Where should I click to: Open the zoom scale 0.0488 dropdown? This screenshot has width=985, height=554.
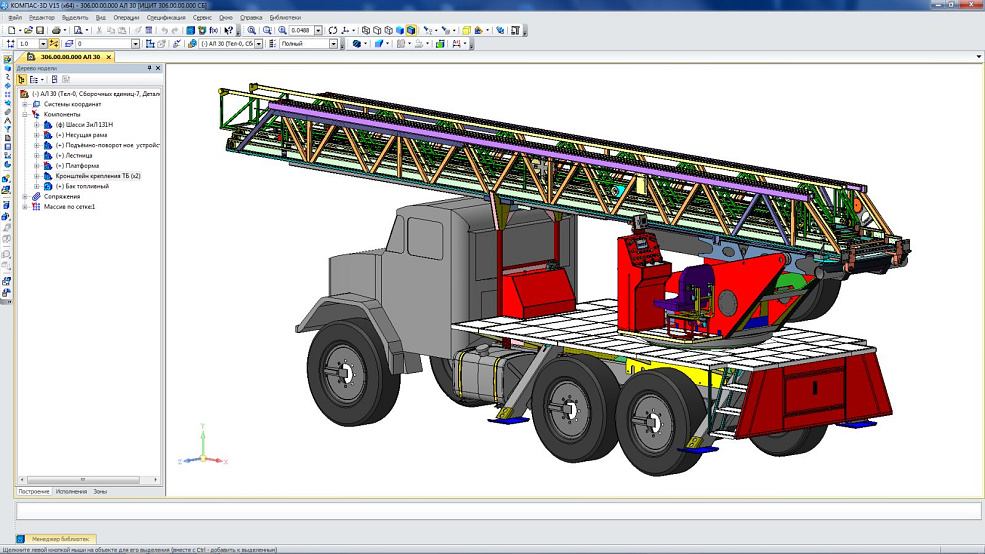[319, 30]
